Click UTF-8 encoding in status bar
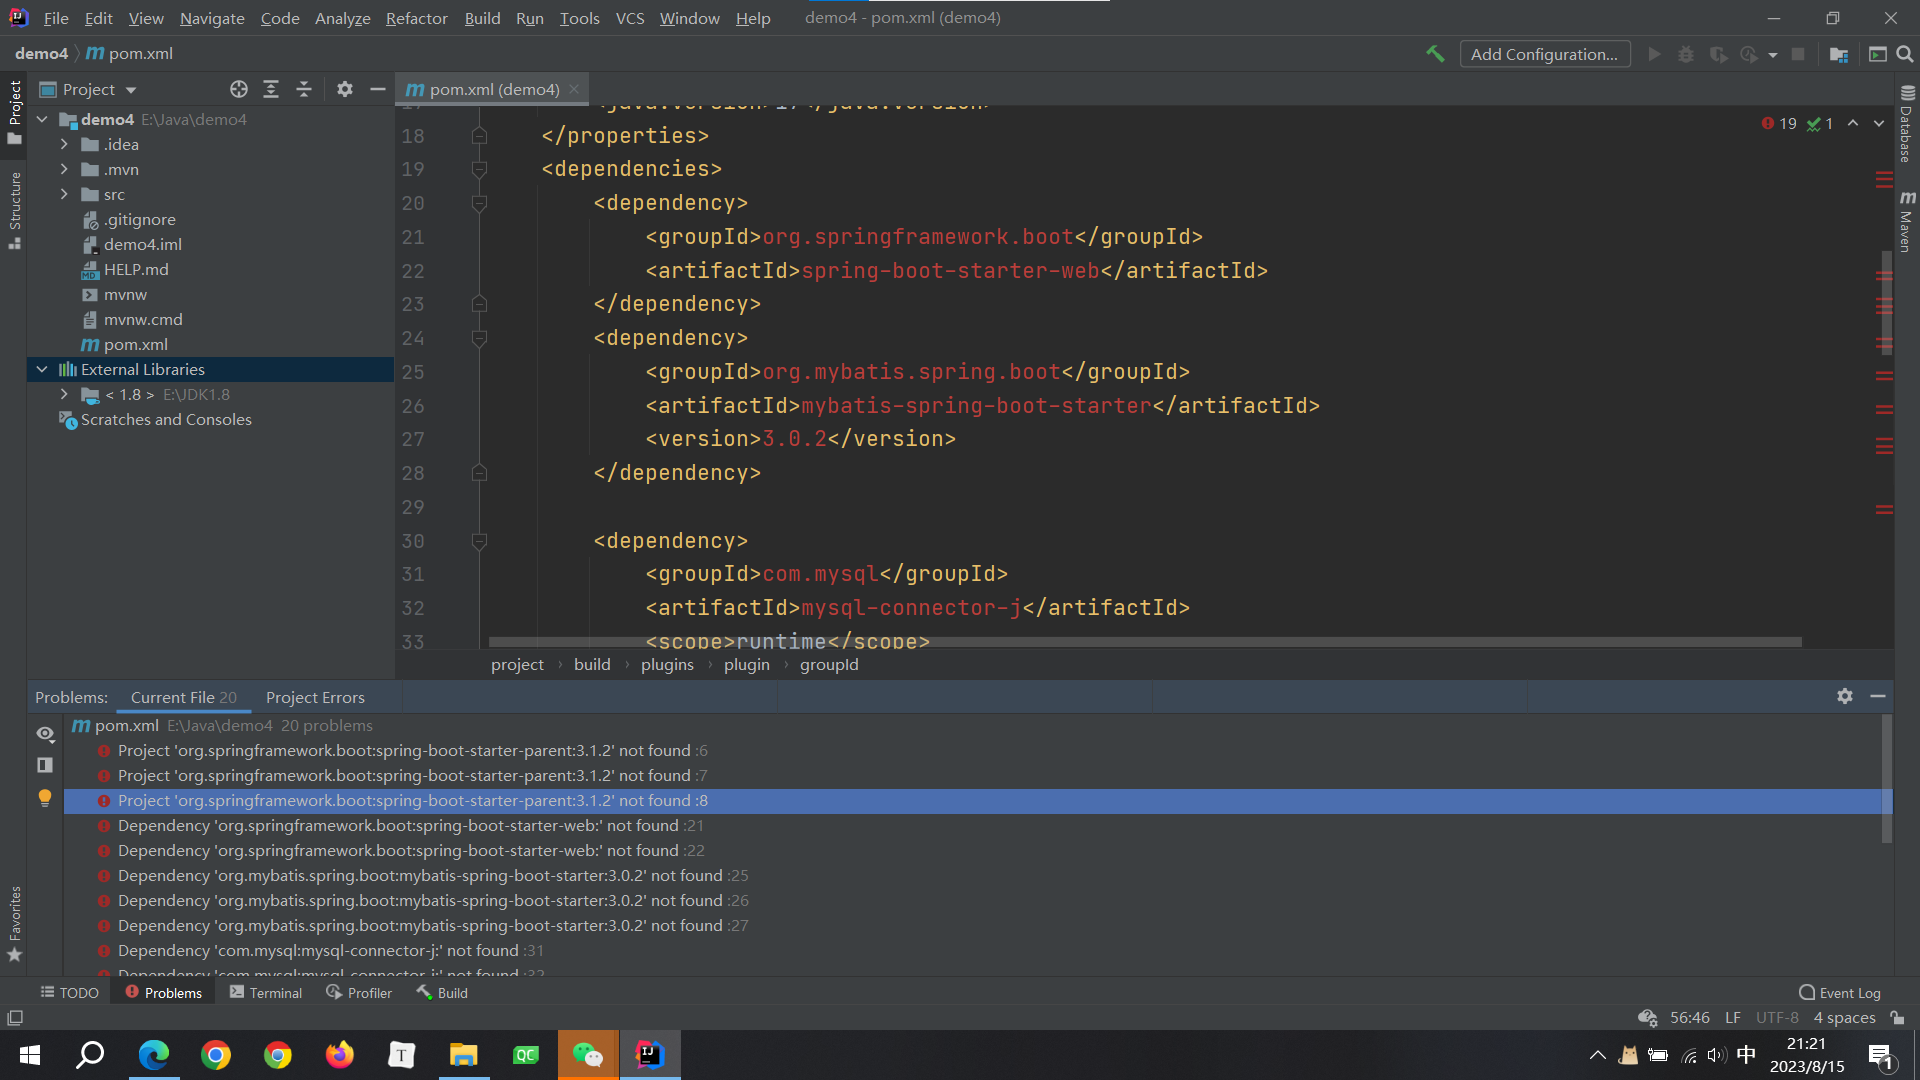 [1777, 1018]
